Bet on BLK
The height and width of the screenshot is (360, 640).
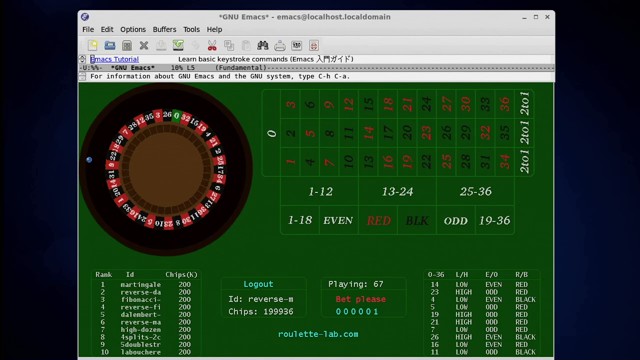pos(417,220)
